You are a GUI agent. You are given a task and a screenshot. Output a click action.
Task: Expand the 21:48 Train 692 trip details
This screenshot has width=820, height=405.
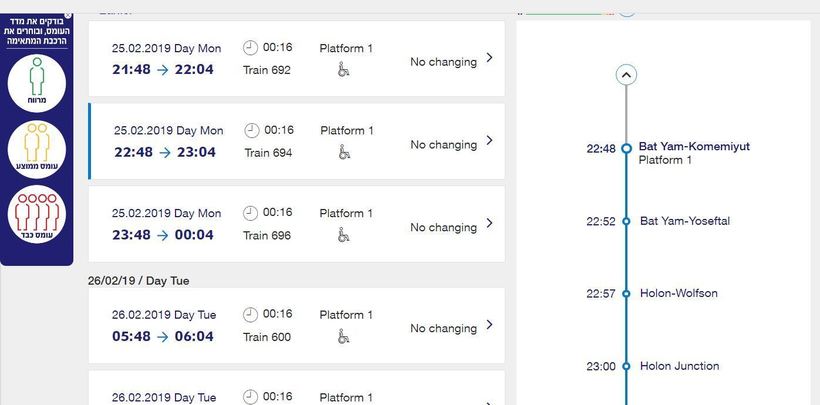pyautogui.click(x=489, y=58)
